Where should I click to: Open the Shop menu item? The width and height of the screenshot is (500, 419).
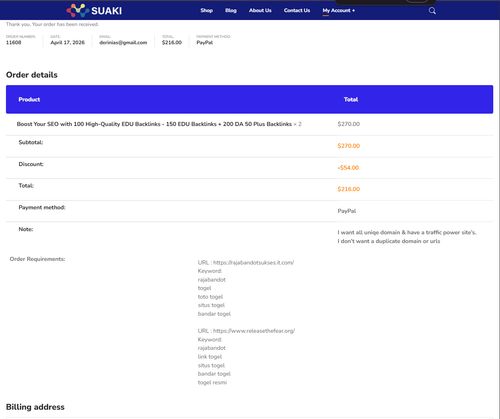tap(207, 10)
